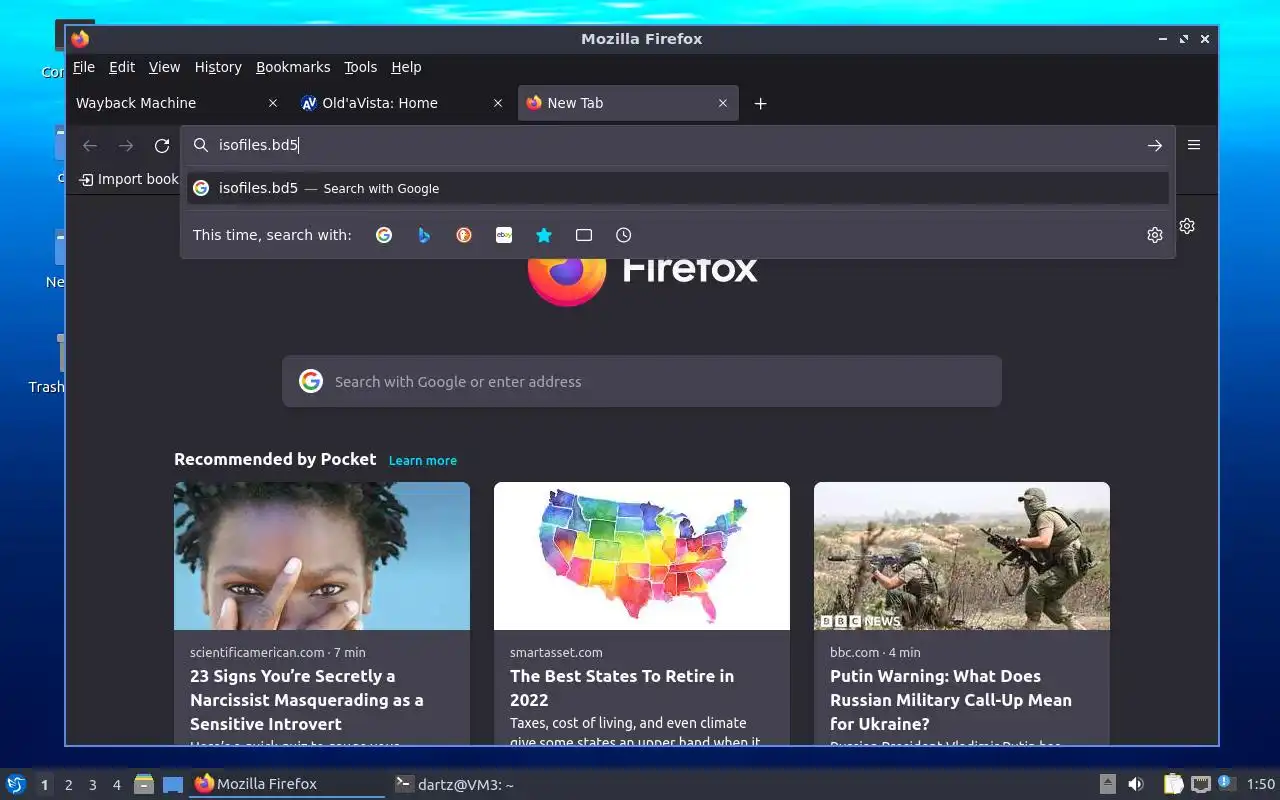This screenshot has width=1280, height=800.
Task: Open new tab page personalize gear
Action: point(1187,226)
